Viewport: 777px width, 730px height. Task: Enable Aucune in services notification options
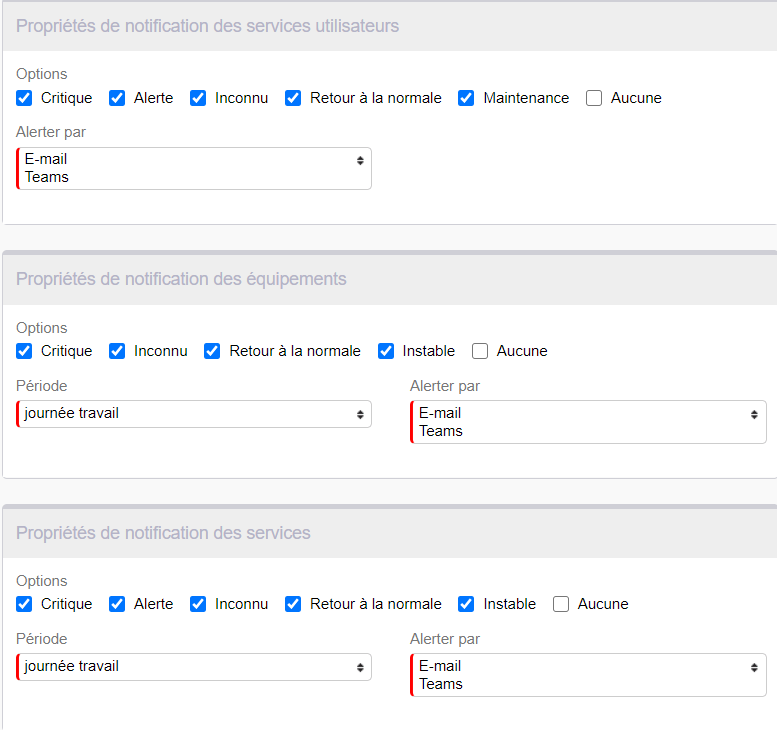click(x=561, y=604)
